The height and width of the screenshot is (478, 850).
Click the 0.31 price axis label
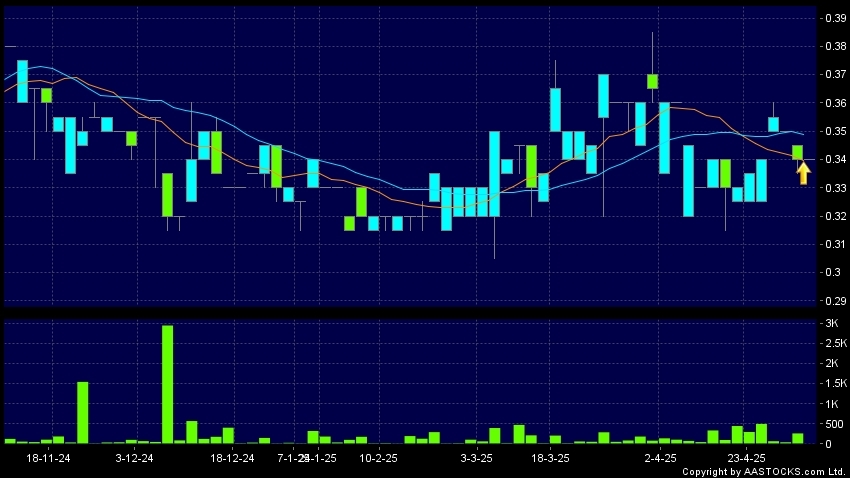tap(835, 244)
